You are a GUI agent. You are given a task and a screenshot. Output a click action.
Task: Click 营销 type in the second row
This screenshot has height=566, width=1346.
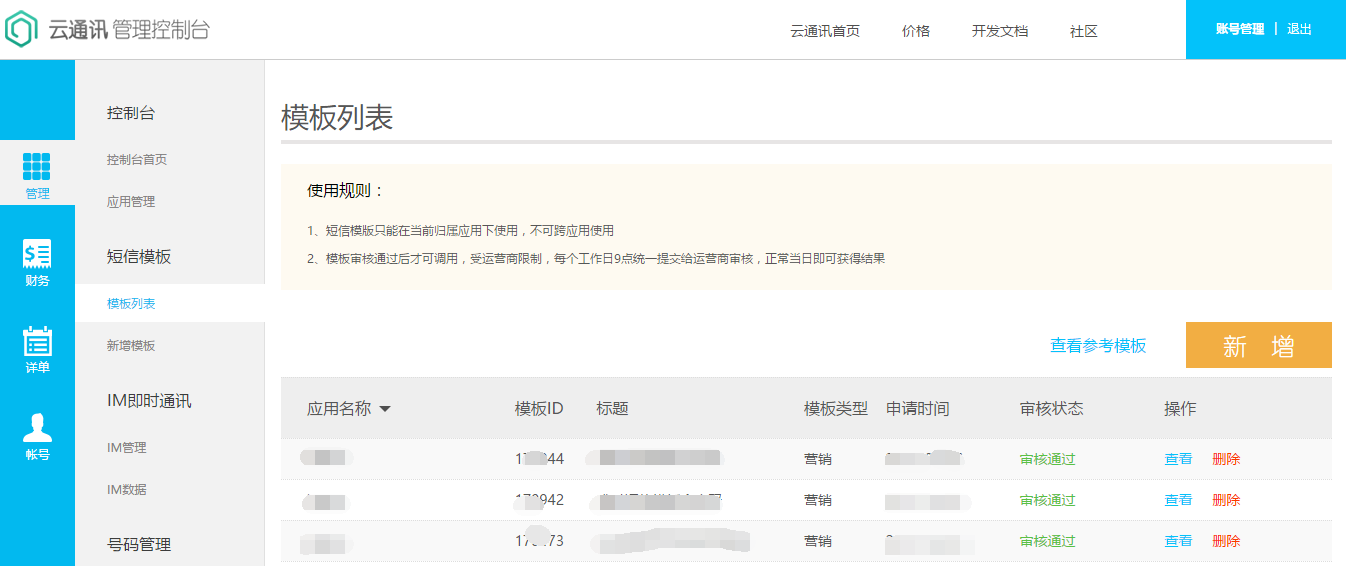coord(818,500)
